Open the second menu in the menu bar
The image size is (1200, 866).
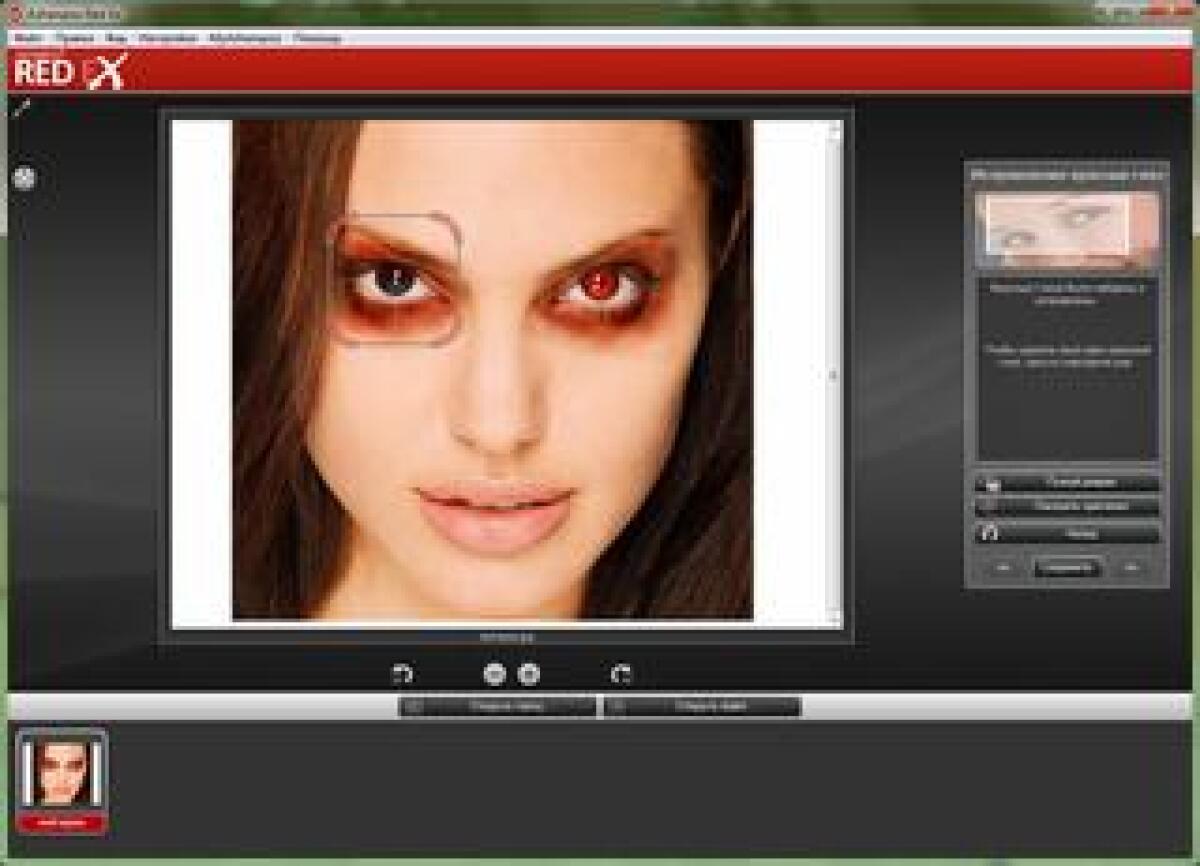(x=74, y=38)
